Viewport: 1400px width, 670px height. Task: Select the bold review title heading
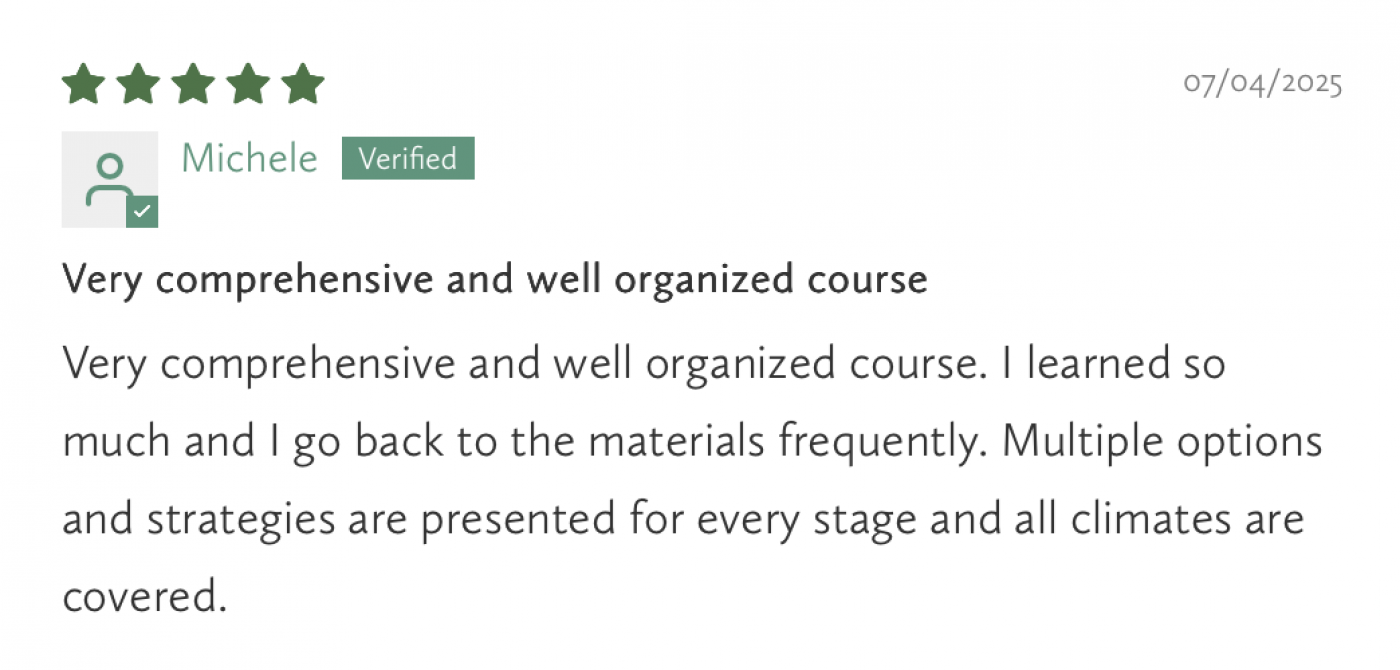[x=495, y=280]
